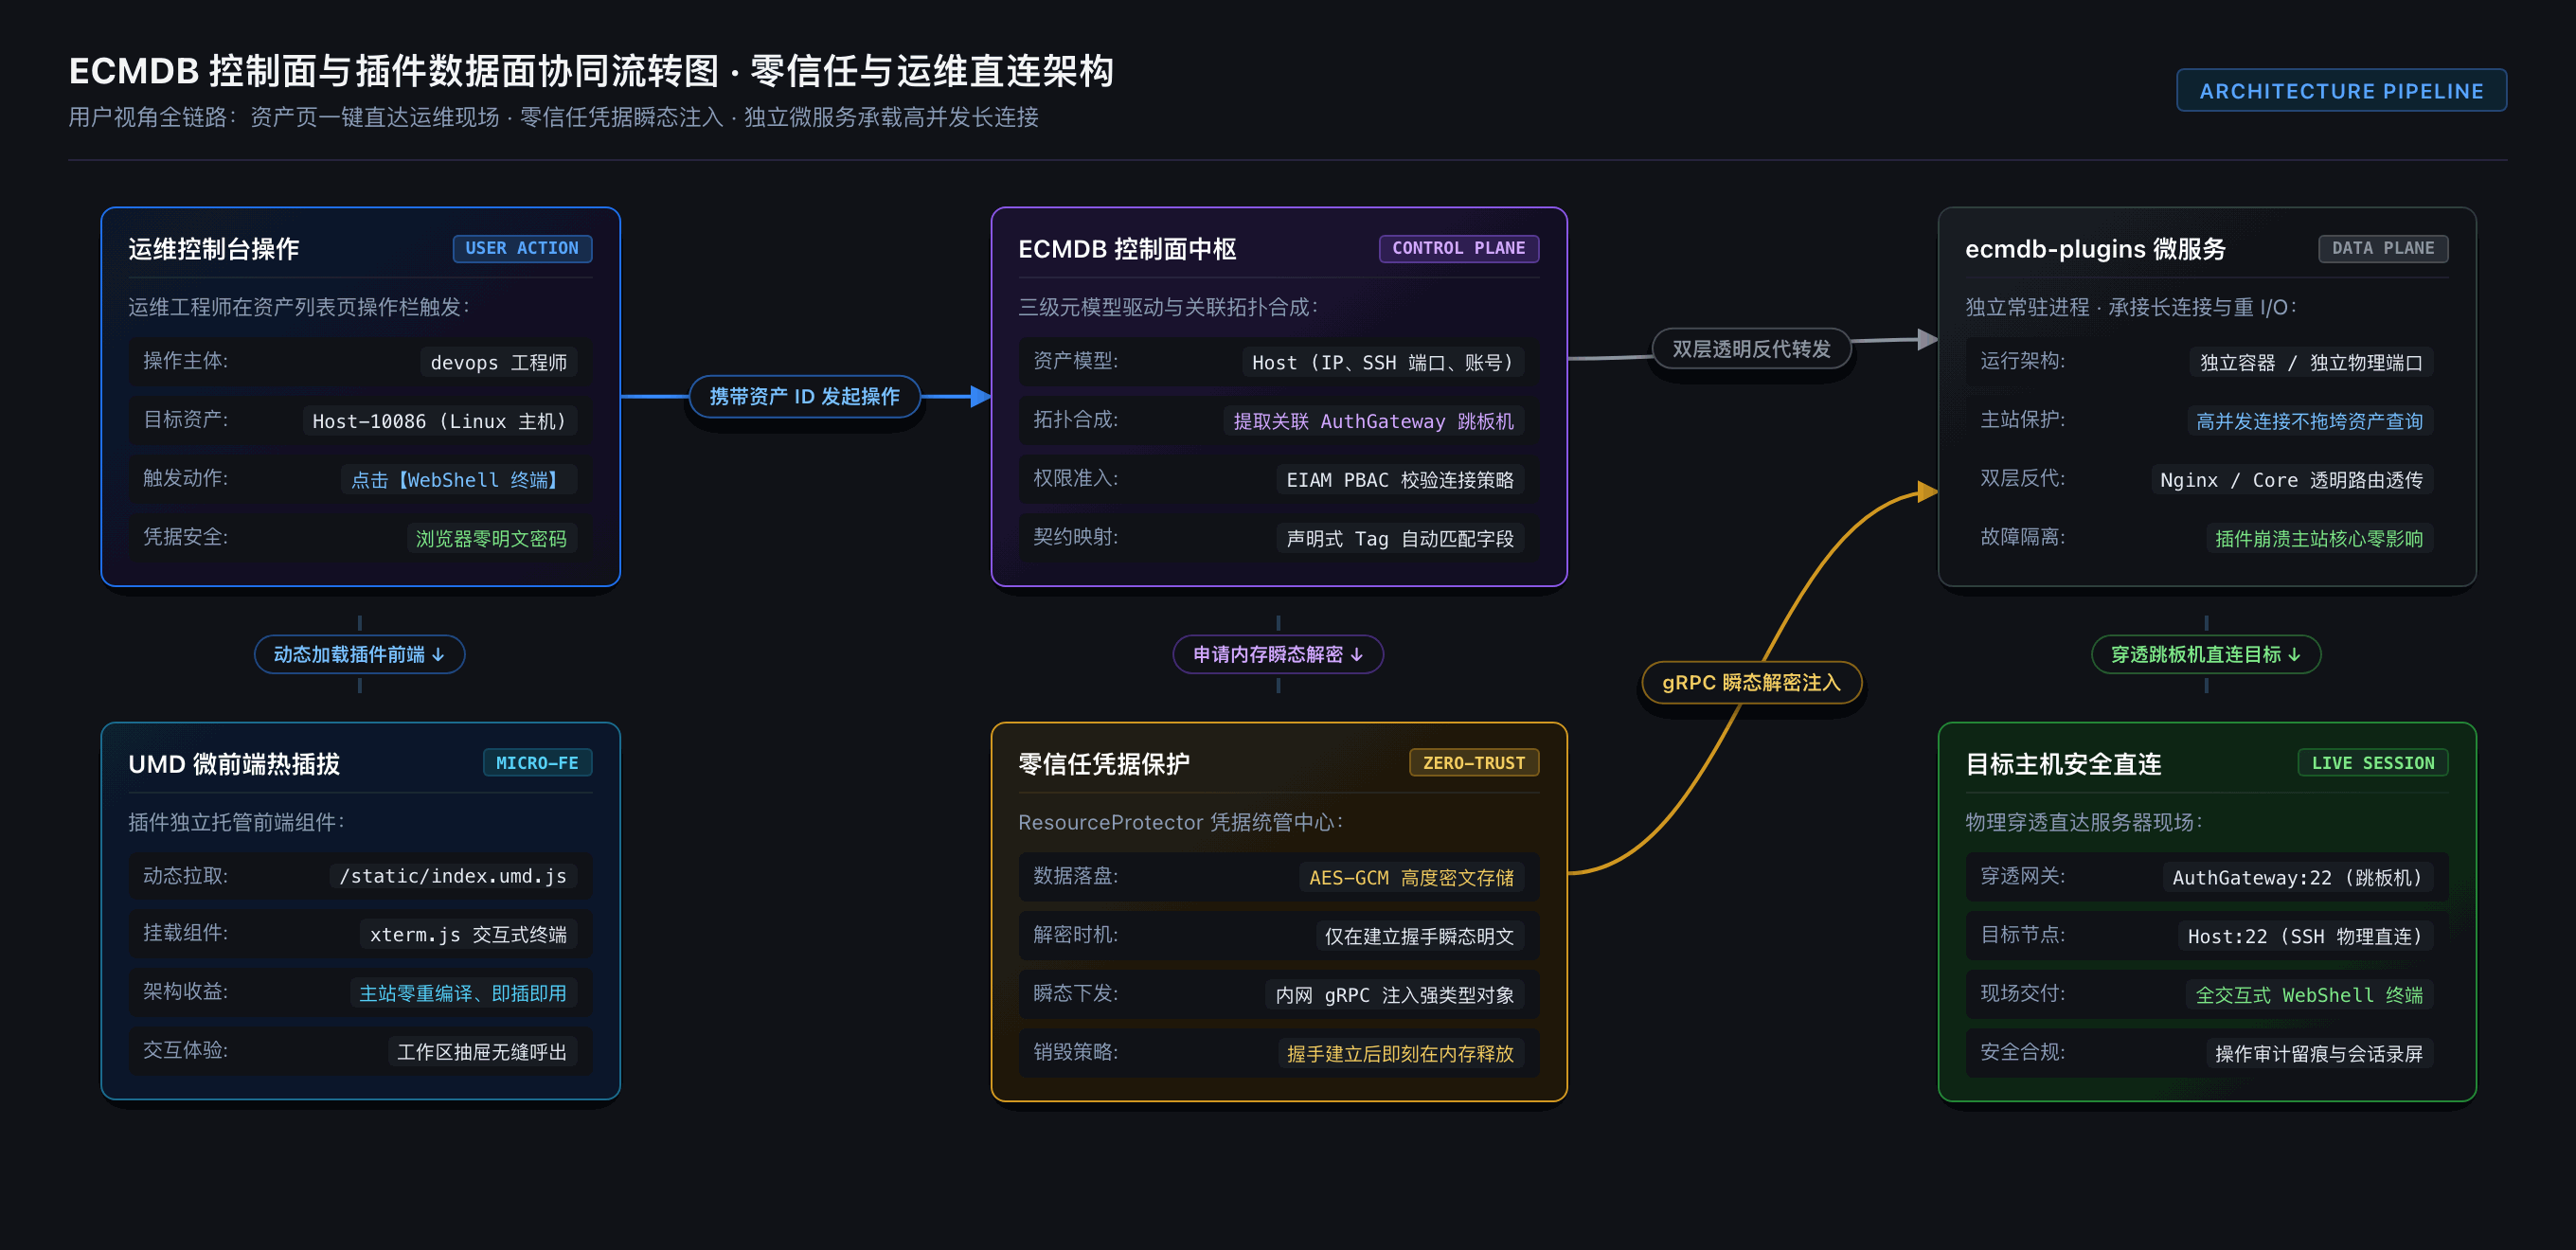Screen dimensions: 2576x1250
Task: Click the LIVE SESSION tag
Action: click(2372, 763)
